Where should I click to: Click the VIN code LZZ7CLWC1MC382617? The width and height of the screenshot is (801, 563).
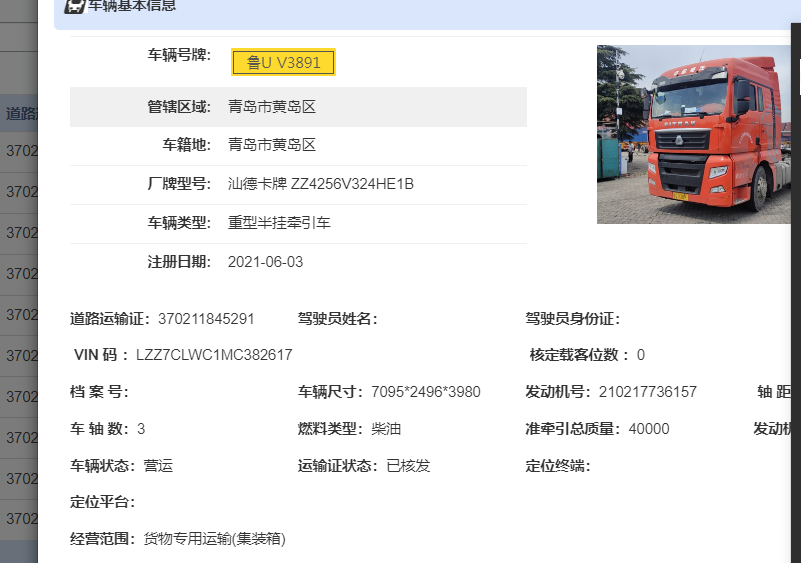click(214, 355)
